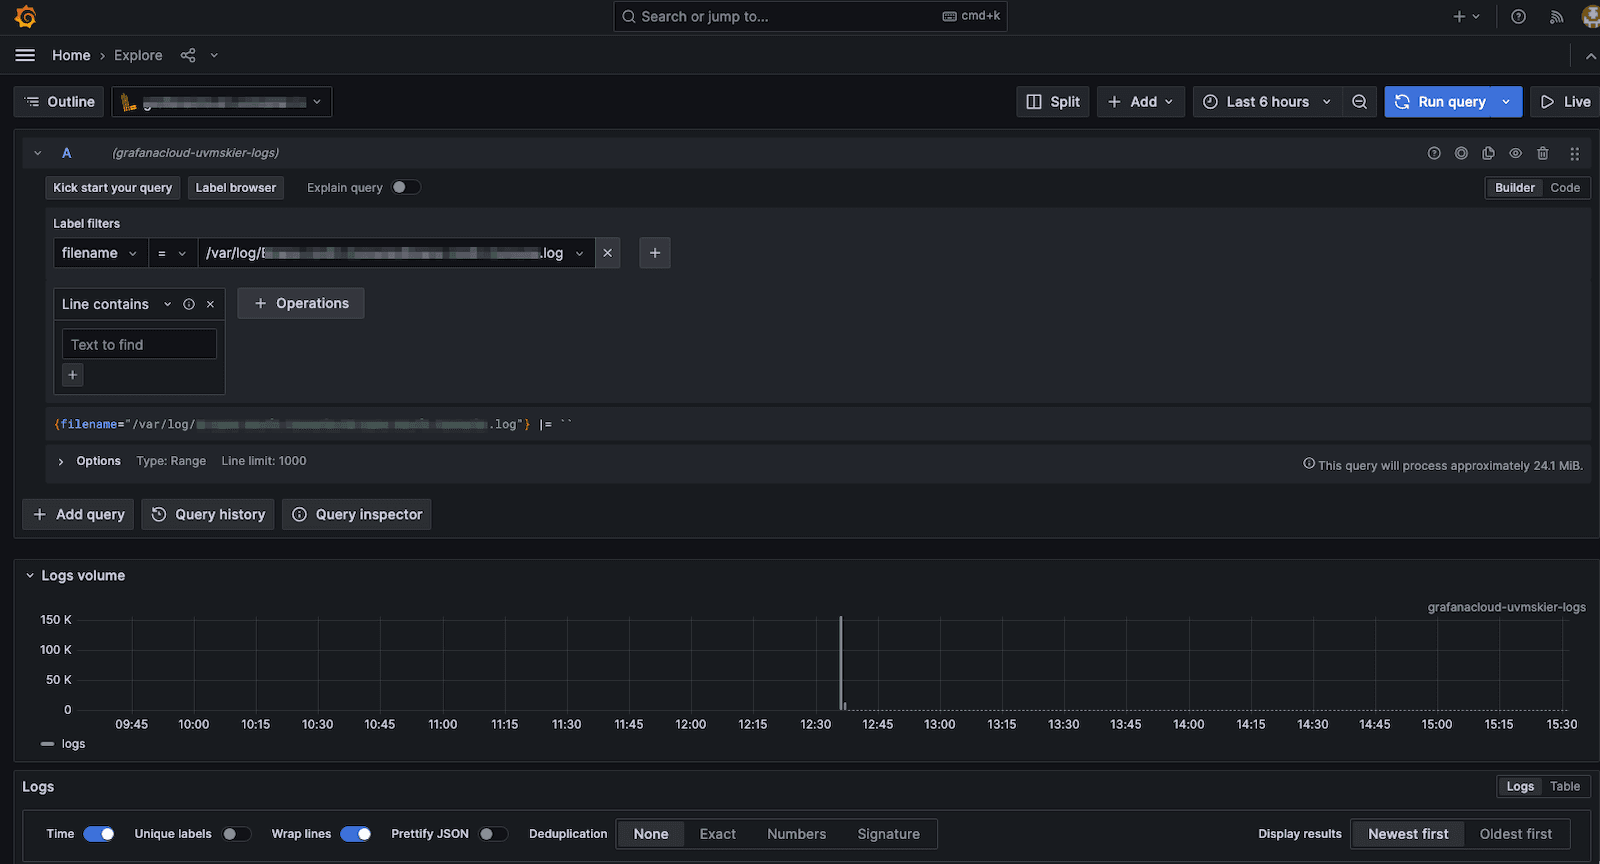
Task: Add another Line contains text box
Action: pos(72,375)
